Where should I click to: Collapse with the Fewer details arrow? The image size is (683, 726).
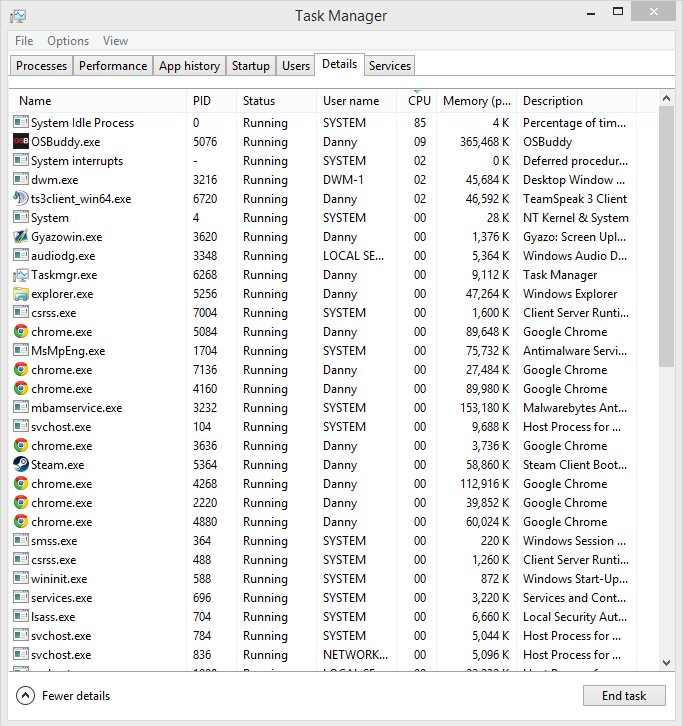[25, 695]
